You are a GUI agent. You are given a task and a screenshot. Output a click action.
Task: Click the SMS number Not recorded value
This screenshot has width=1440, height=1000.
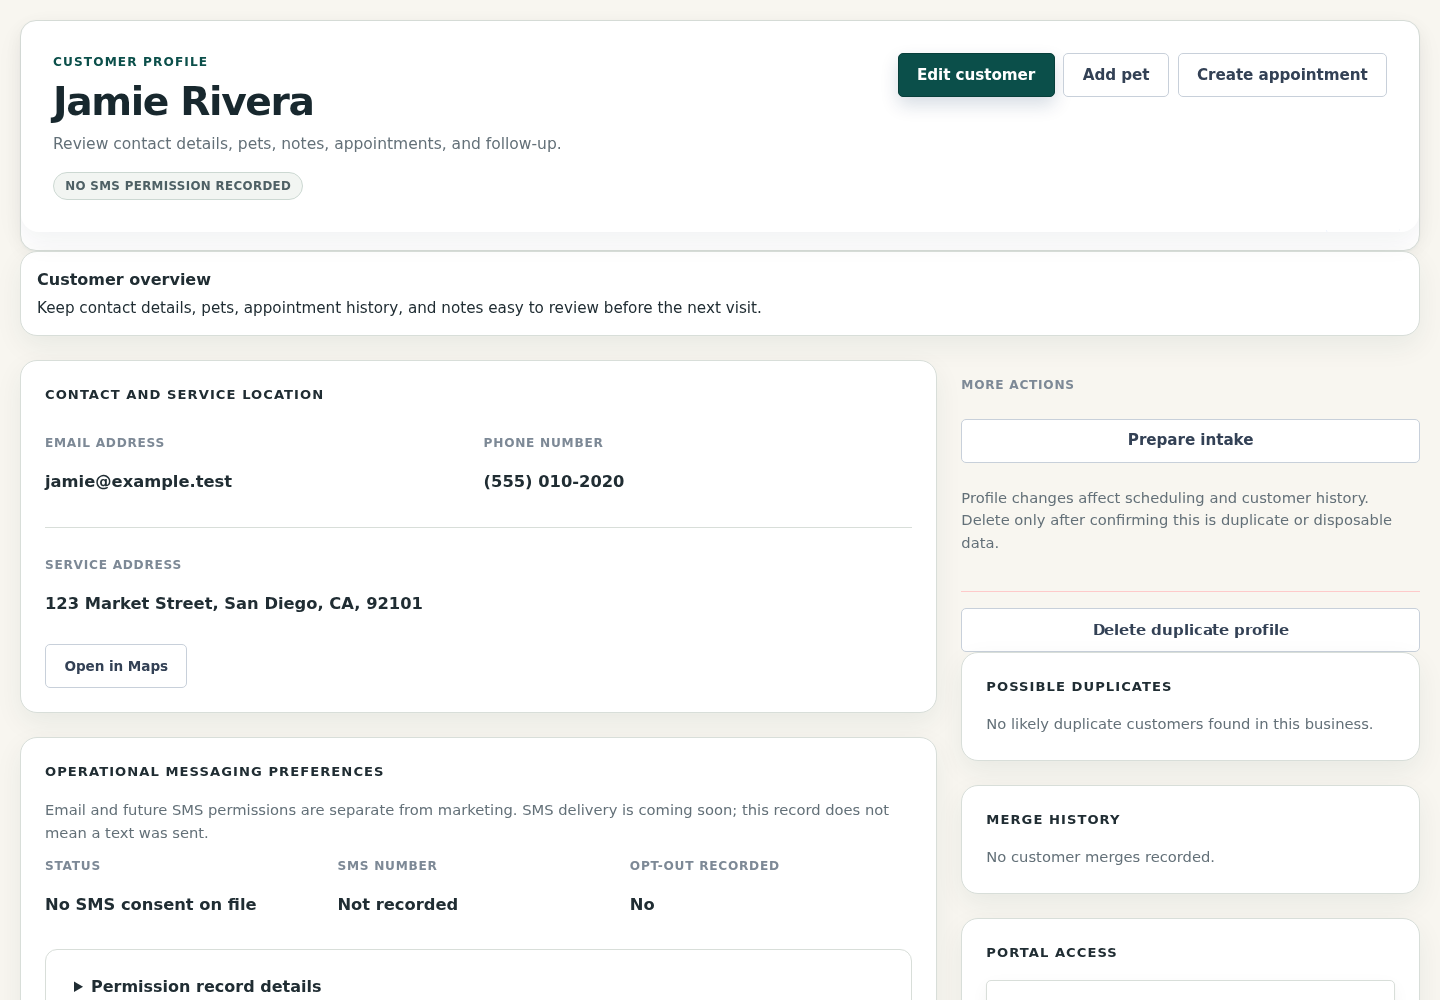pyautogui.click(x=398, y=905)
